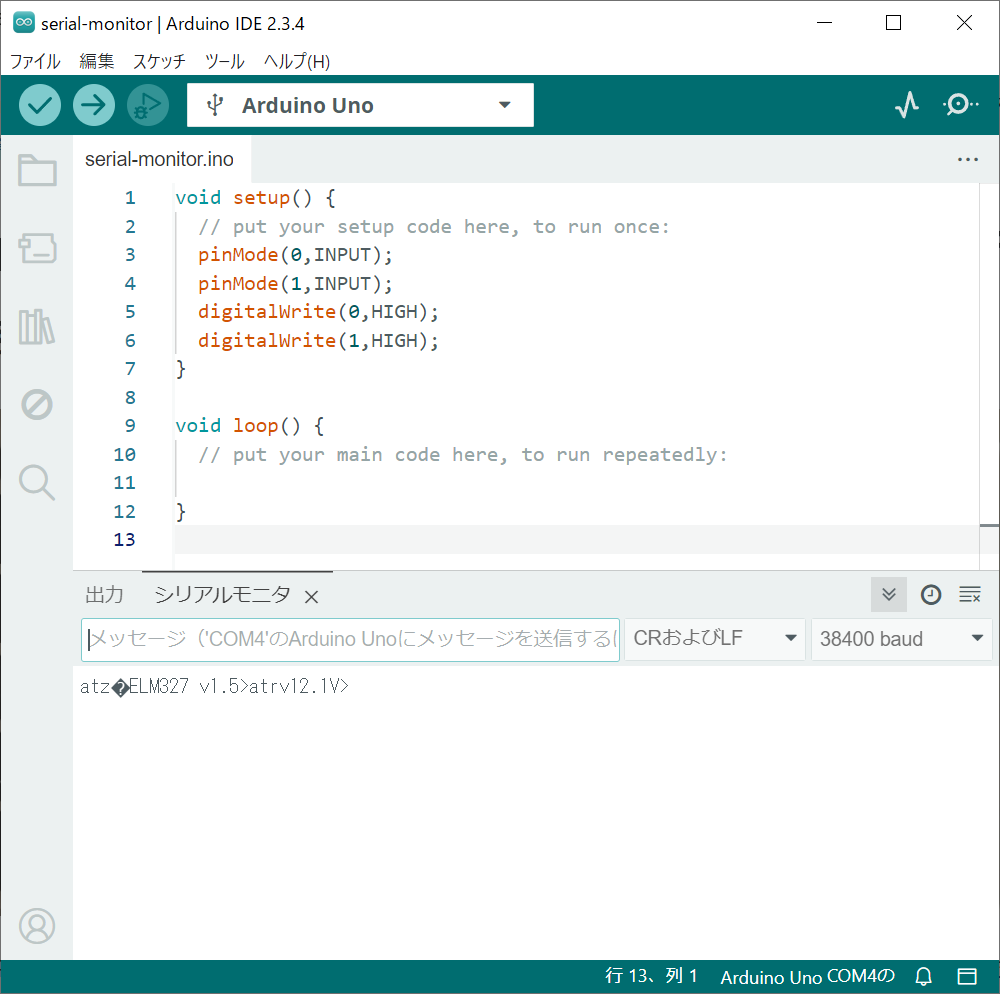Image resolution: width=1000 pixels, height=994 pixels.
Task: Click the void setup() line of code
Action: pos(255,198)
